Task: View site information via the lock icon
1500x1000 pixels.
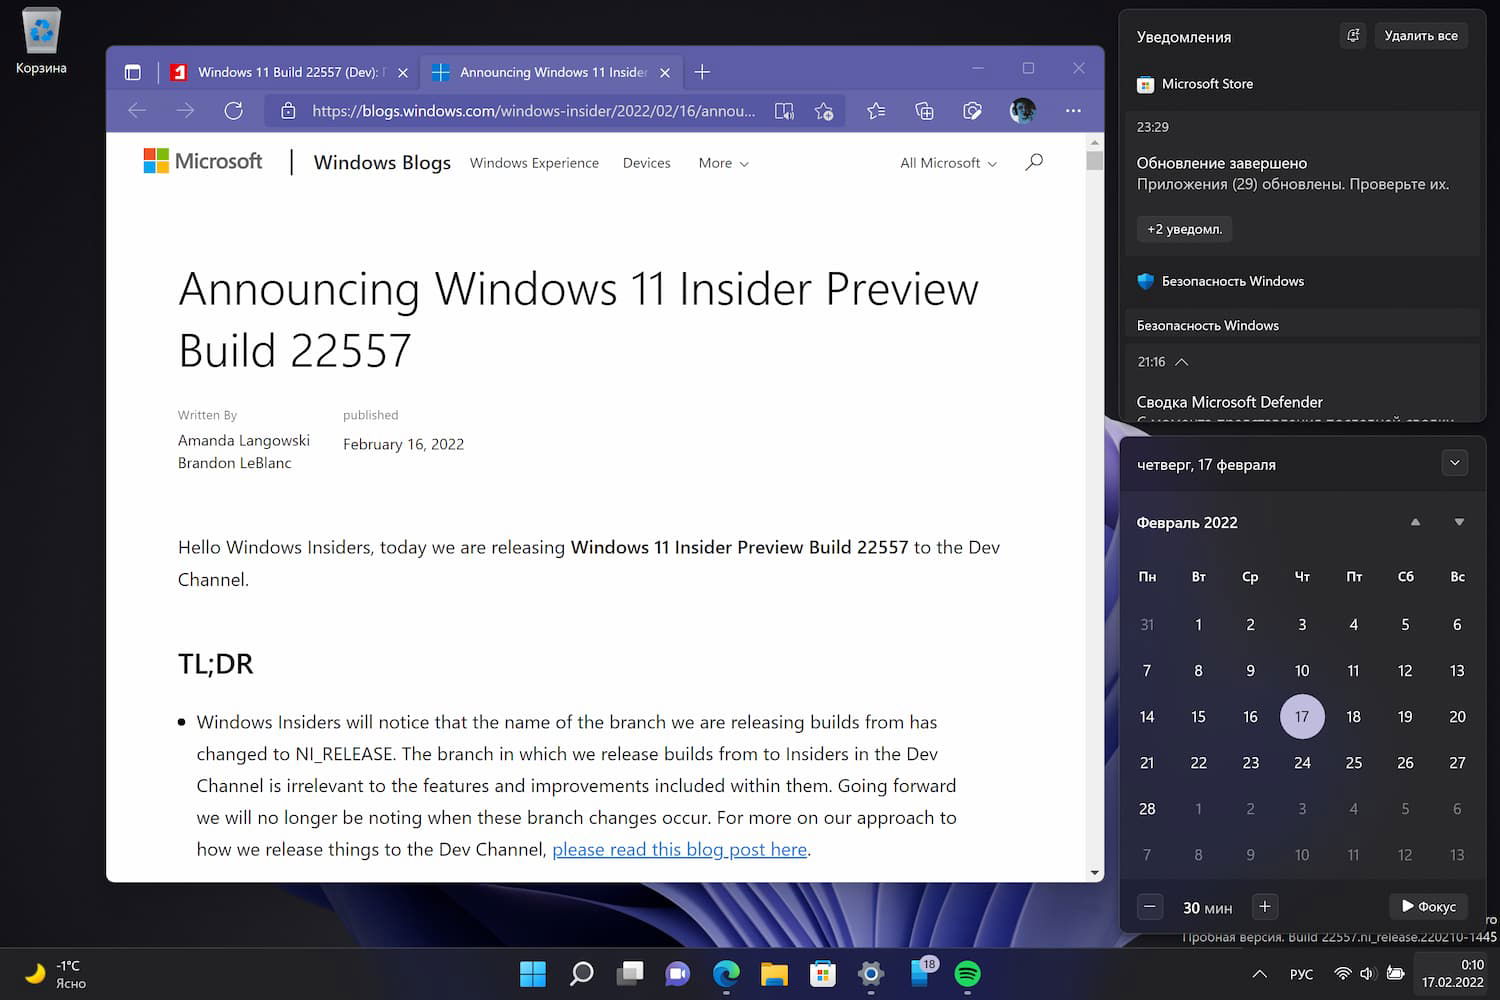Action: pos(288,111)
